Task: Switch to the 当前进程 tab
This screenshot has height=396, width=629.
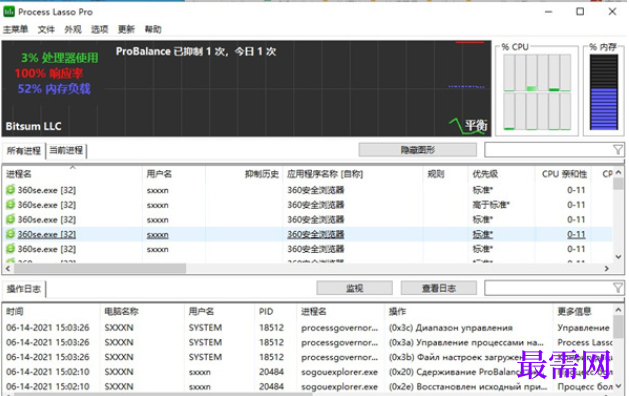Action: 66,150
